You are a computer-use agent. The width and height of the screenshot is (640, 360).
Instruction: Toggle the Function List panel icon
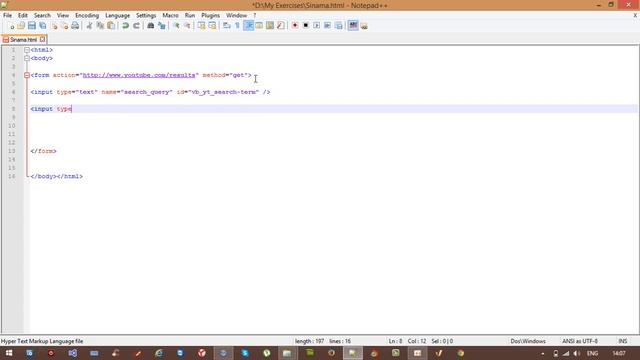(280, 26)
